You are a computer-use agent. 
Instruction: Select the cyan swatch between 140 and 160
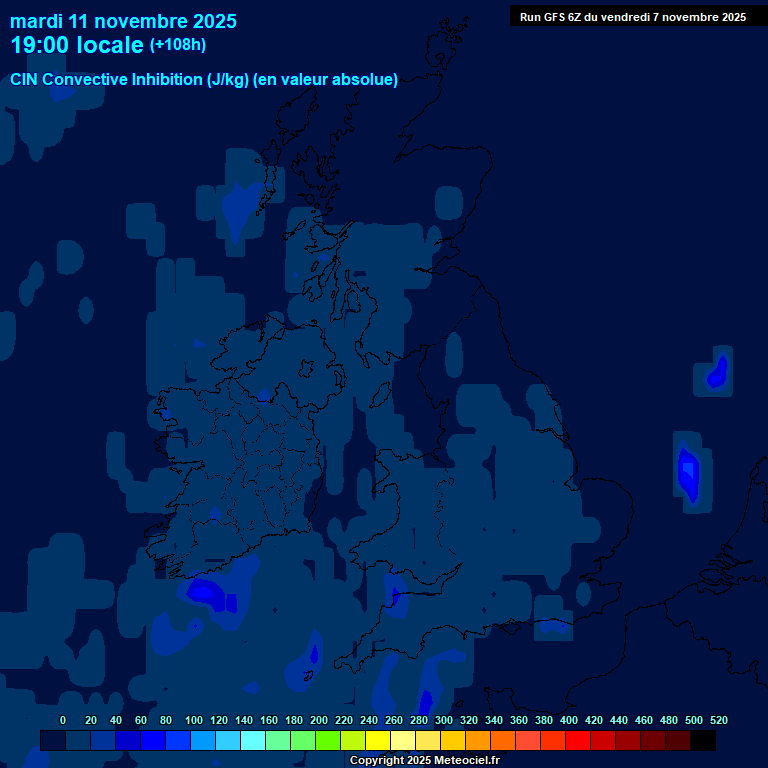coord(253,740)
